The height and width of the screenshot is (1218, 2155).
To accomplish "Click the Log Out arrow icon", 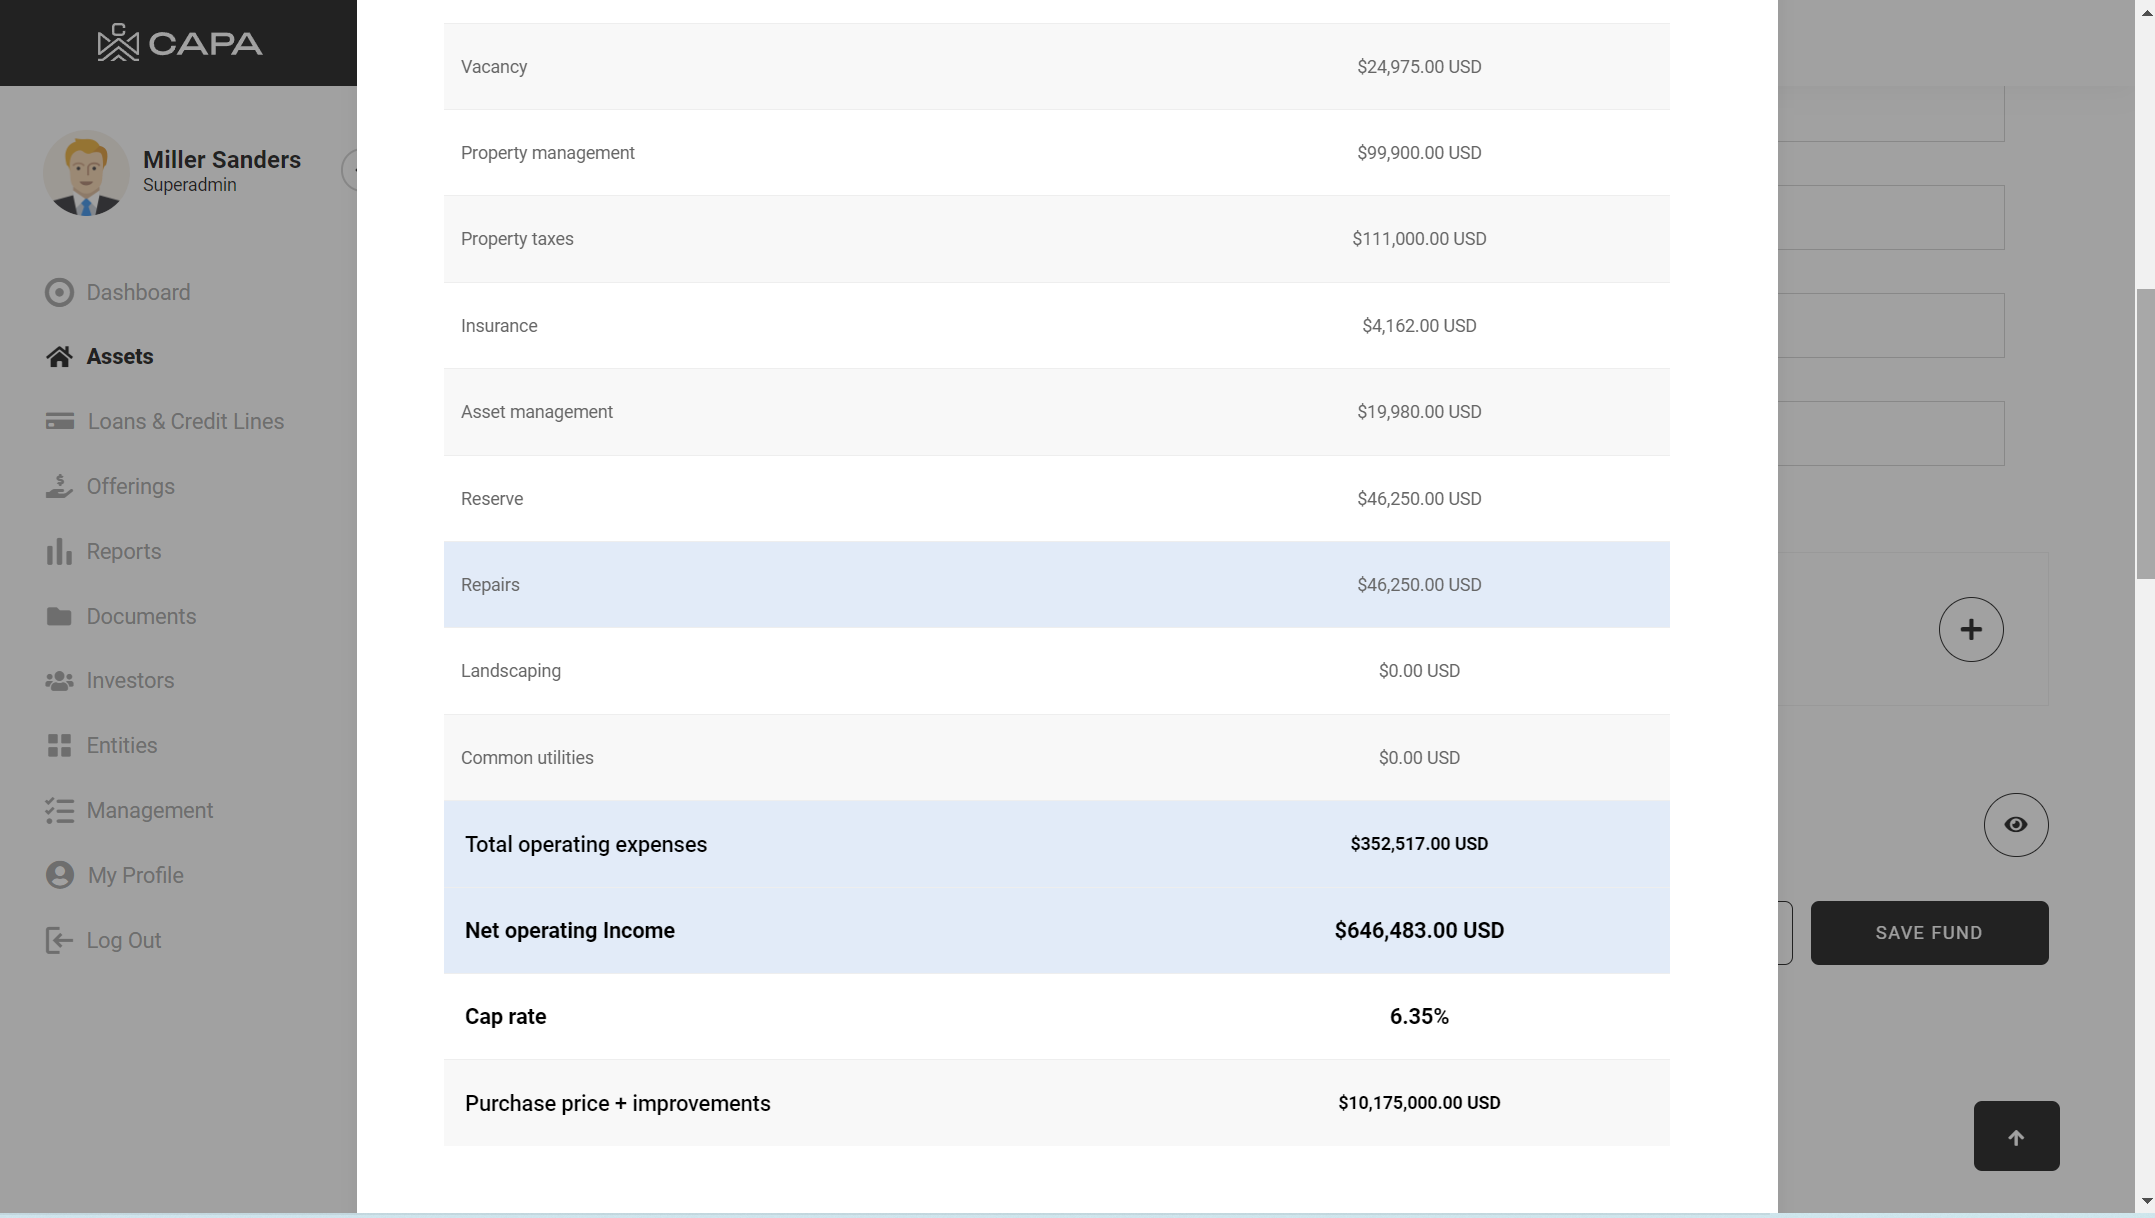I will click(59, 940).
